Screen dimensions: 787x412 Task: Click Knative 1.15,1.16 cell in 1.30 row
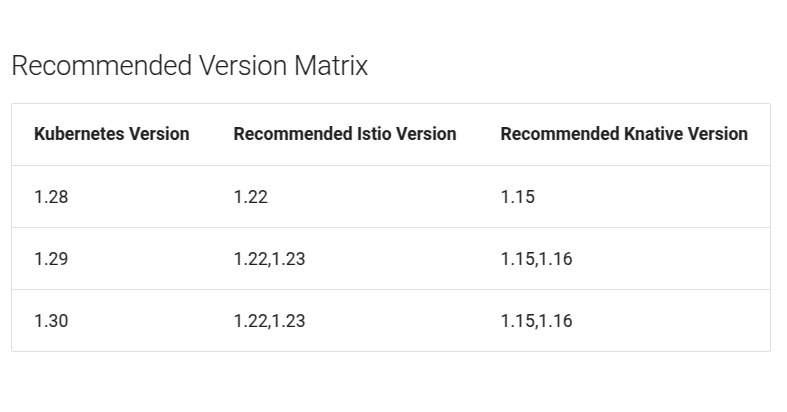(537, 321)
